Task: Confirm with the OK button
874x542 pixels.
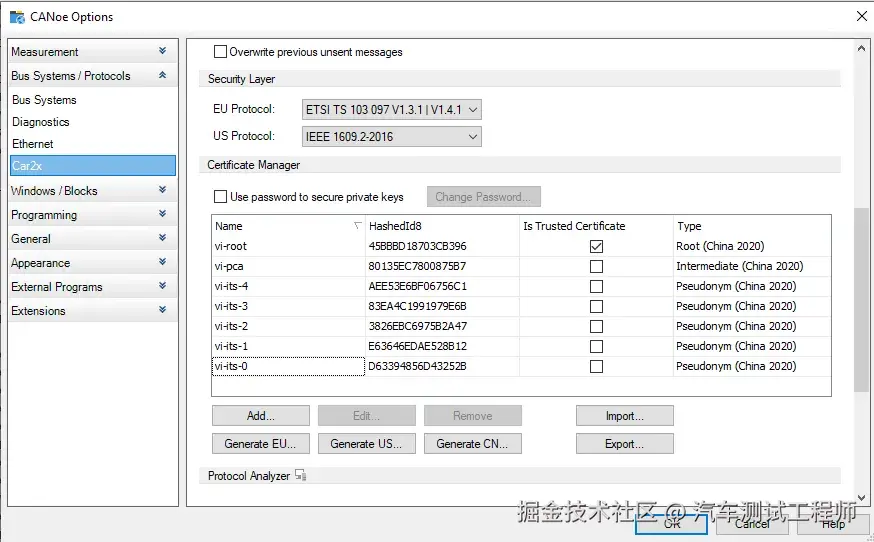Action: [672, 524]
